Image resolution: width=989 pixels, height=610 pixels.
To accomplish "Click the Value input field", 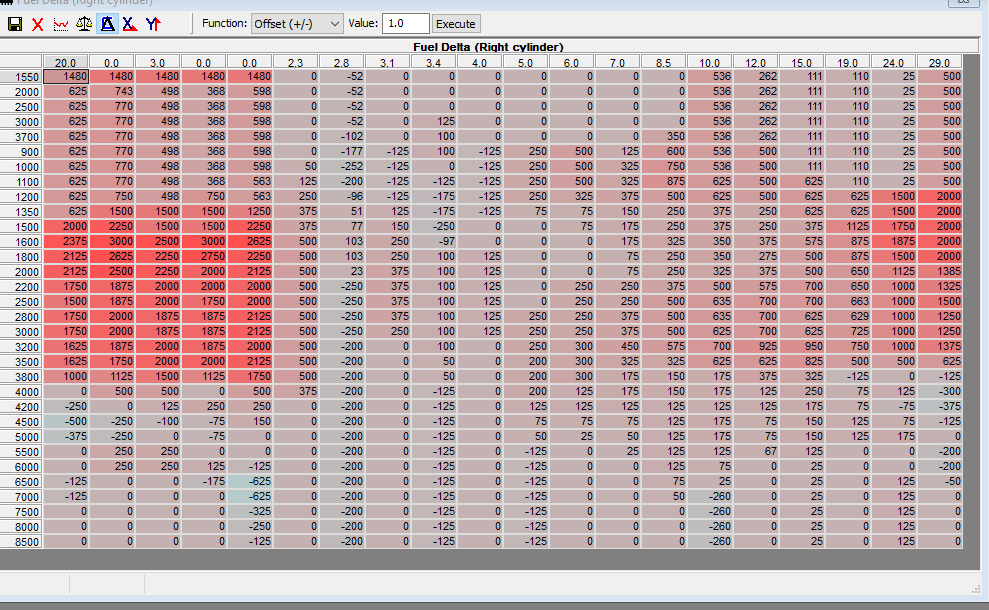I will coord(405,23).
